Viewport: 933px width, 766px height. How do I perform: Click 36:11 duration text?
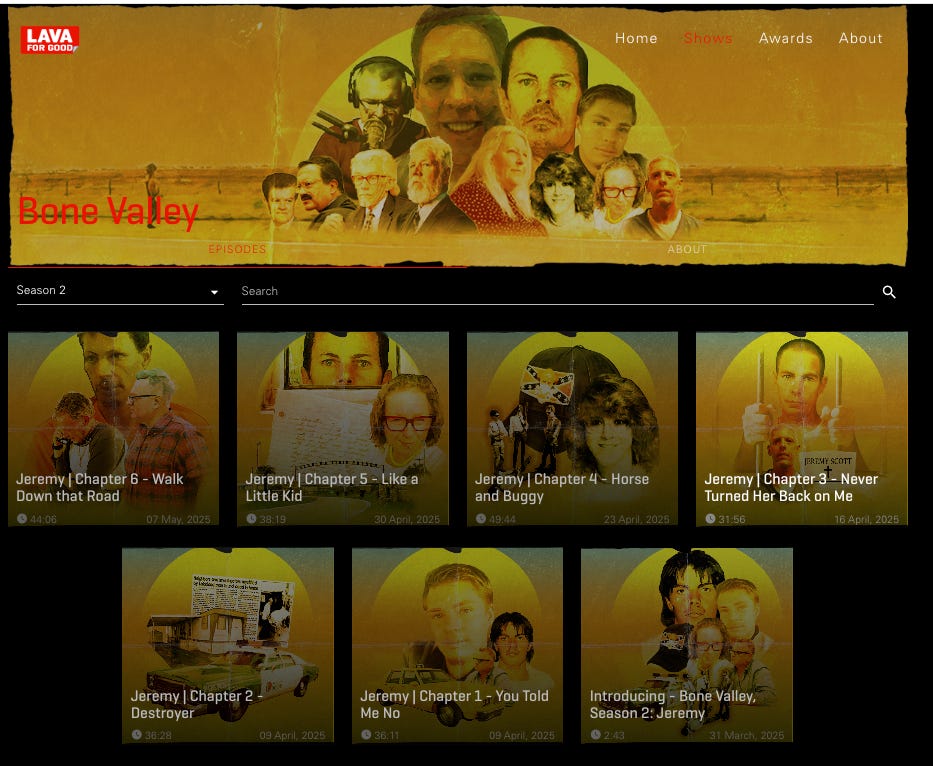(387, 736)
